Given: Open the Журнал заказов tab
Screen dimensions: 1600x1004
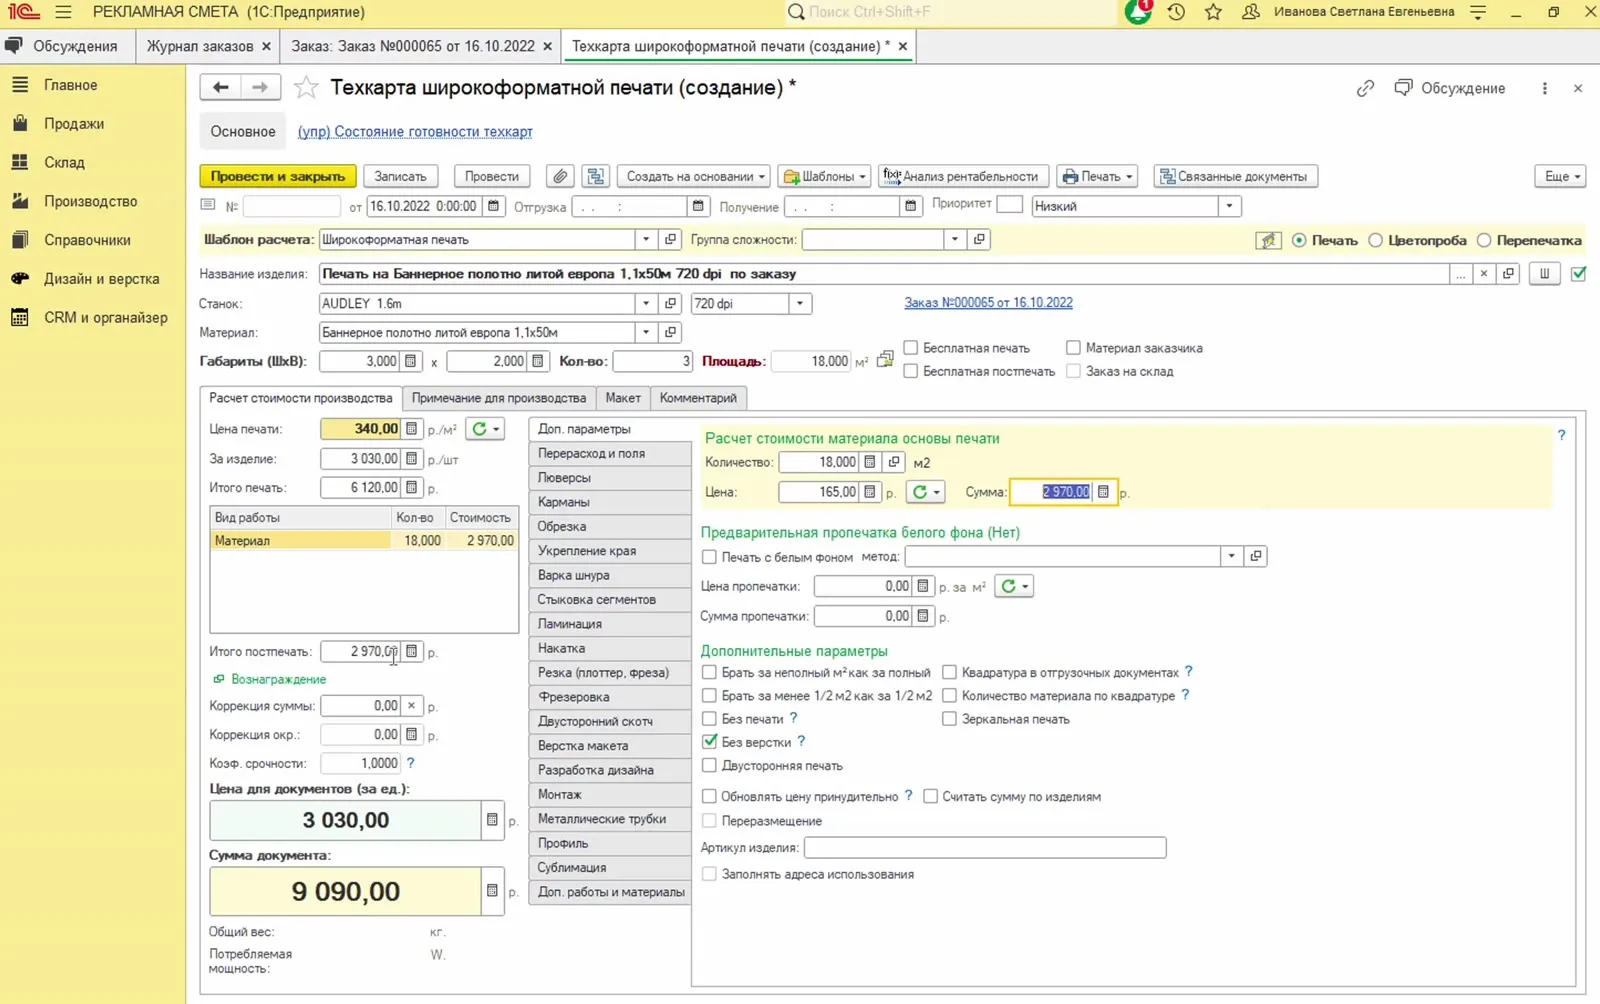Looking at the screenshot, I should [x=200, y=46].
